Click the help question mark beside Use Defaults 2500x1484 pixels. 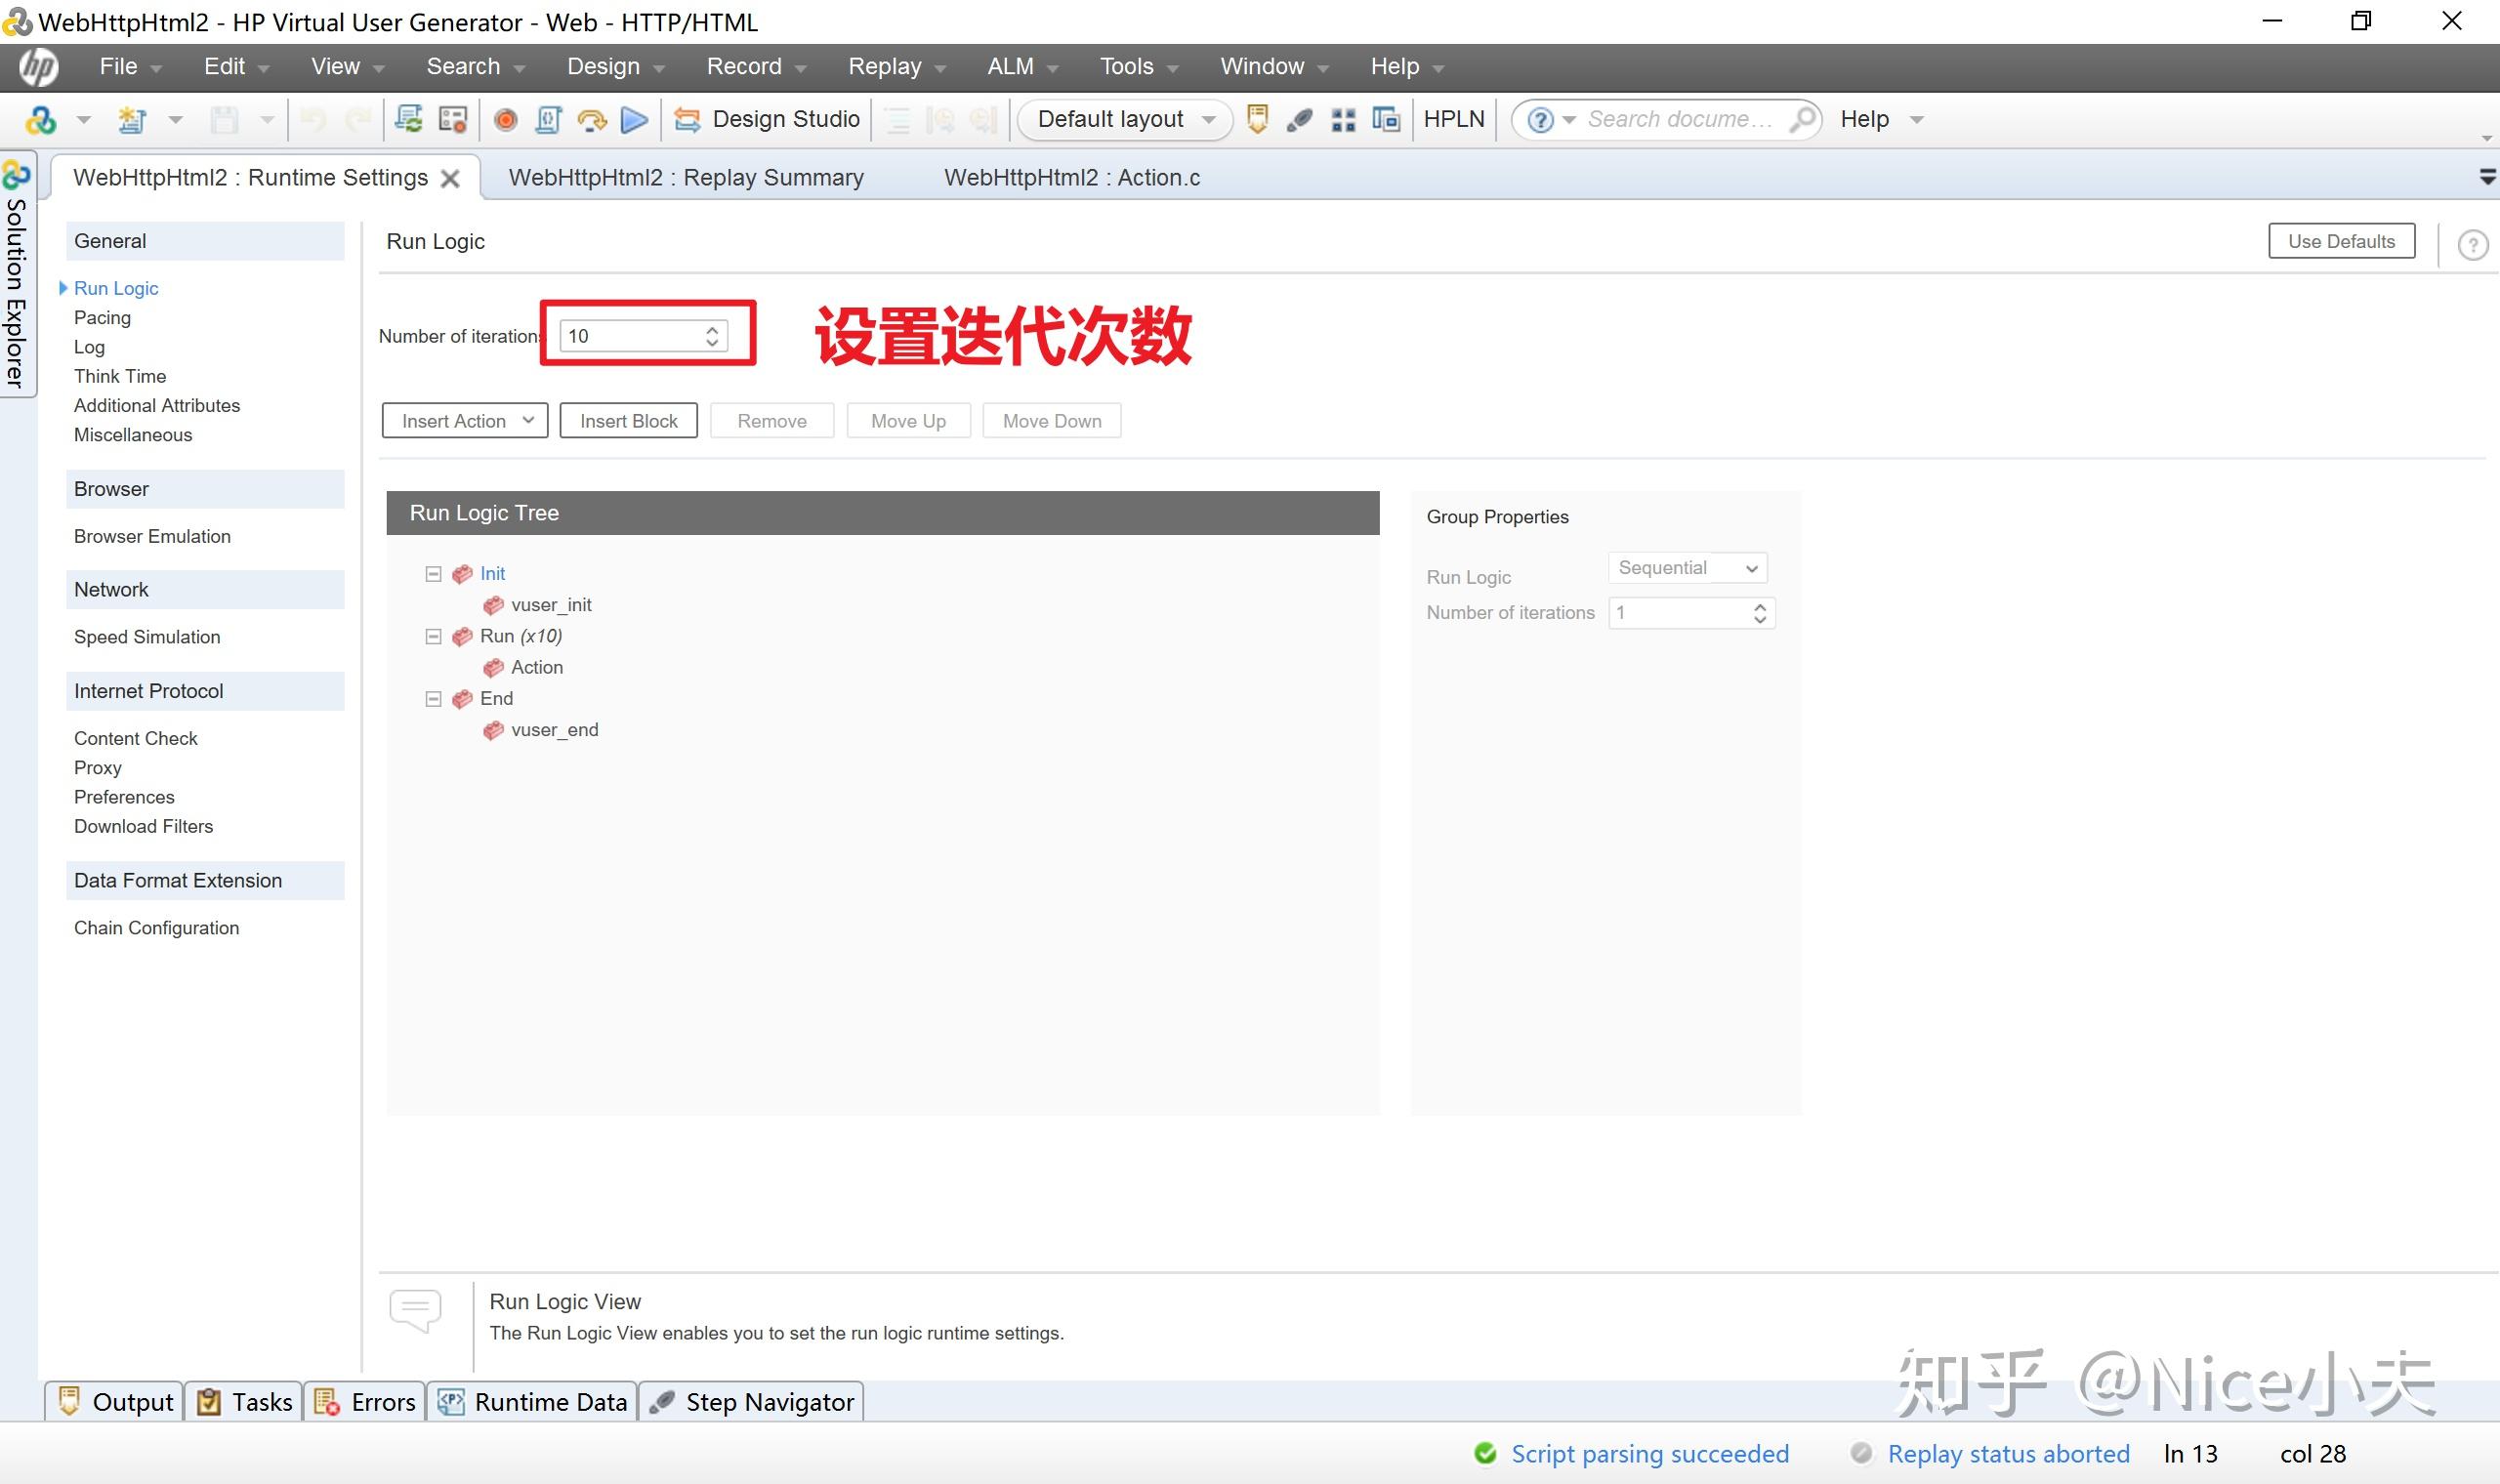click(x=2472, y=245)
